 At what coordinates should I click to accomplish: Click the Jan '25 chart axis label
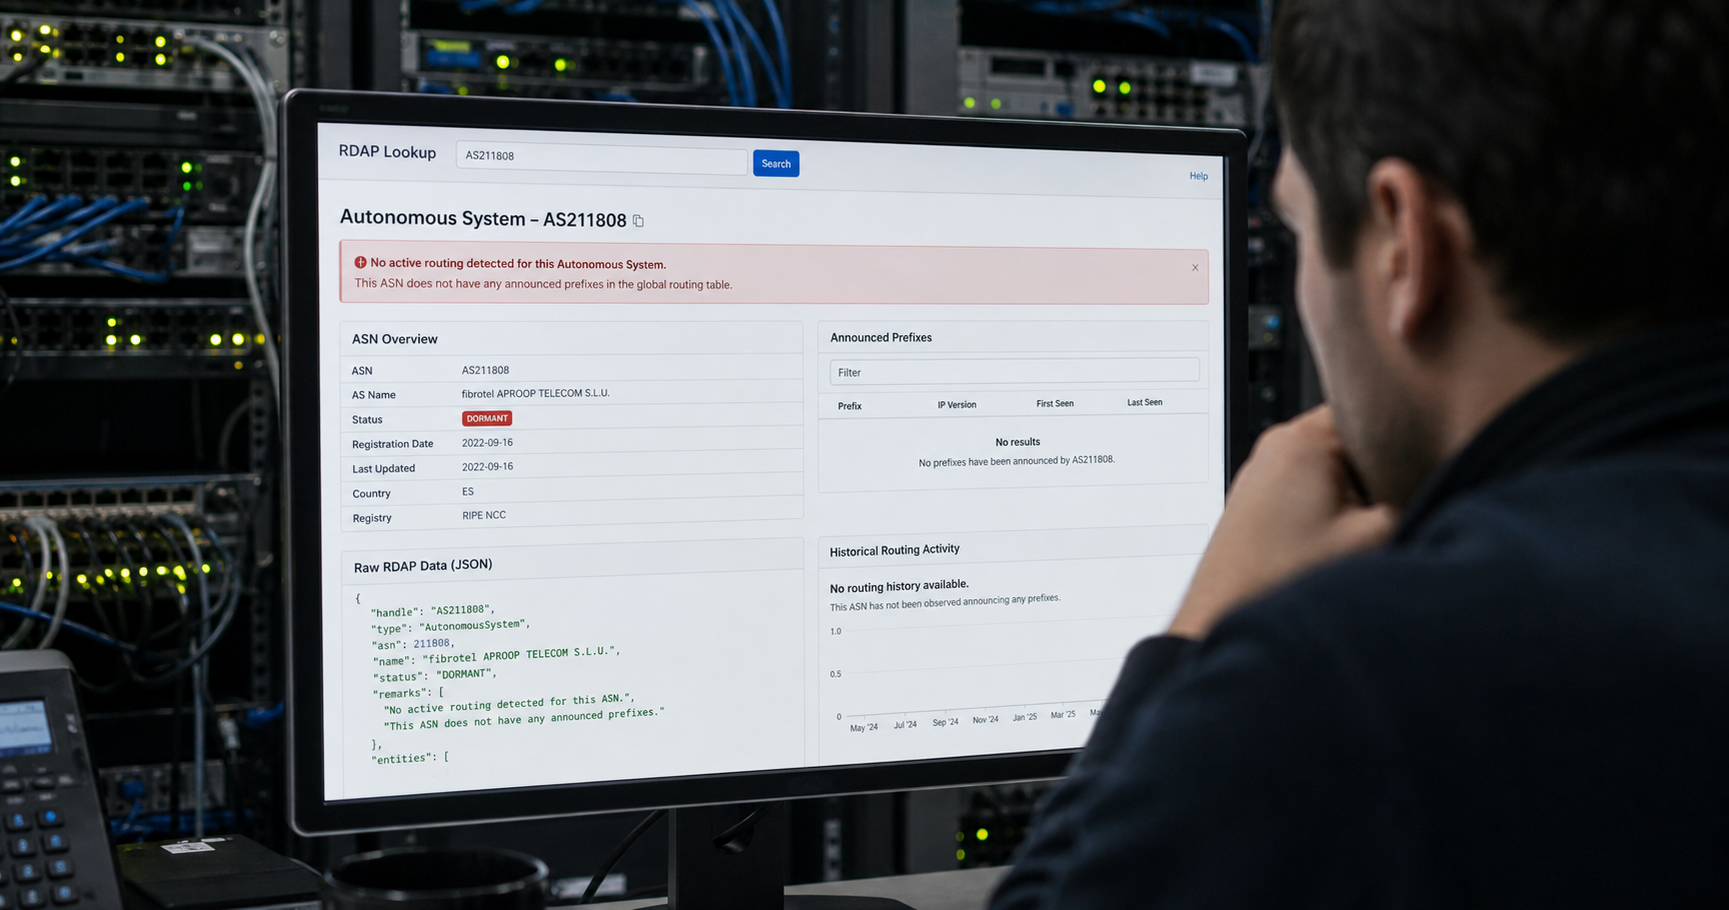pos(1024,717)
